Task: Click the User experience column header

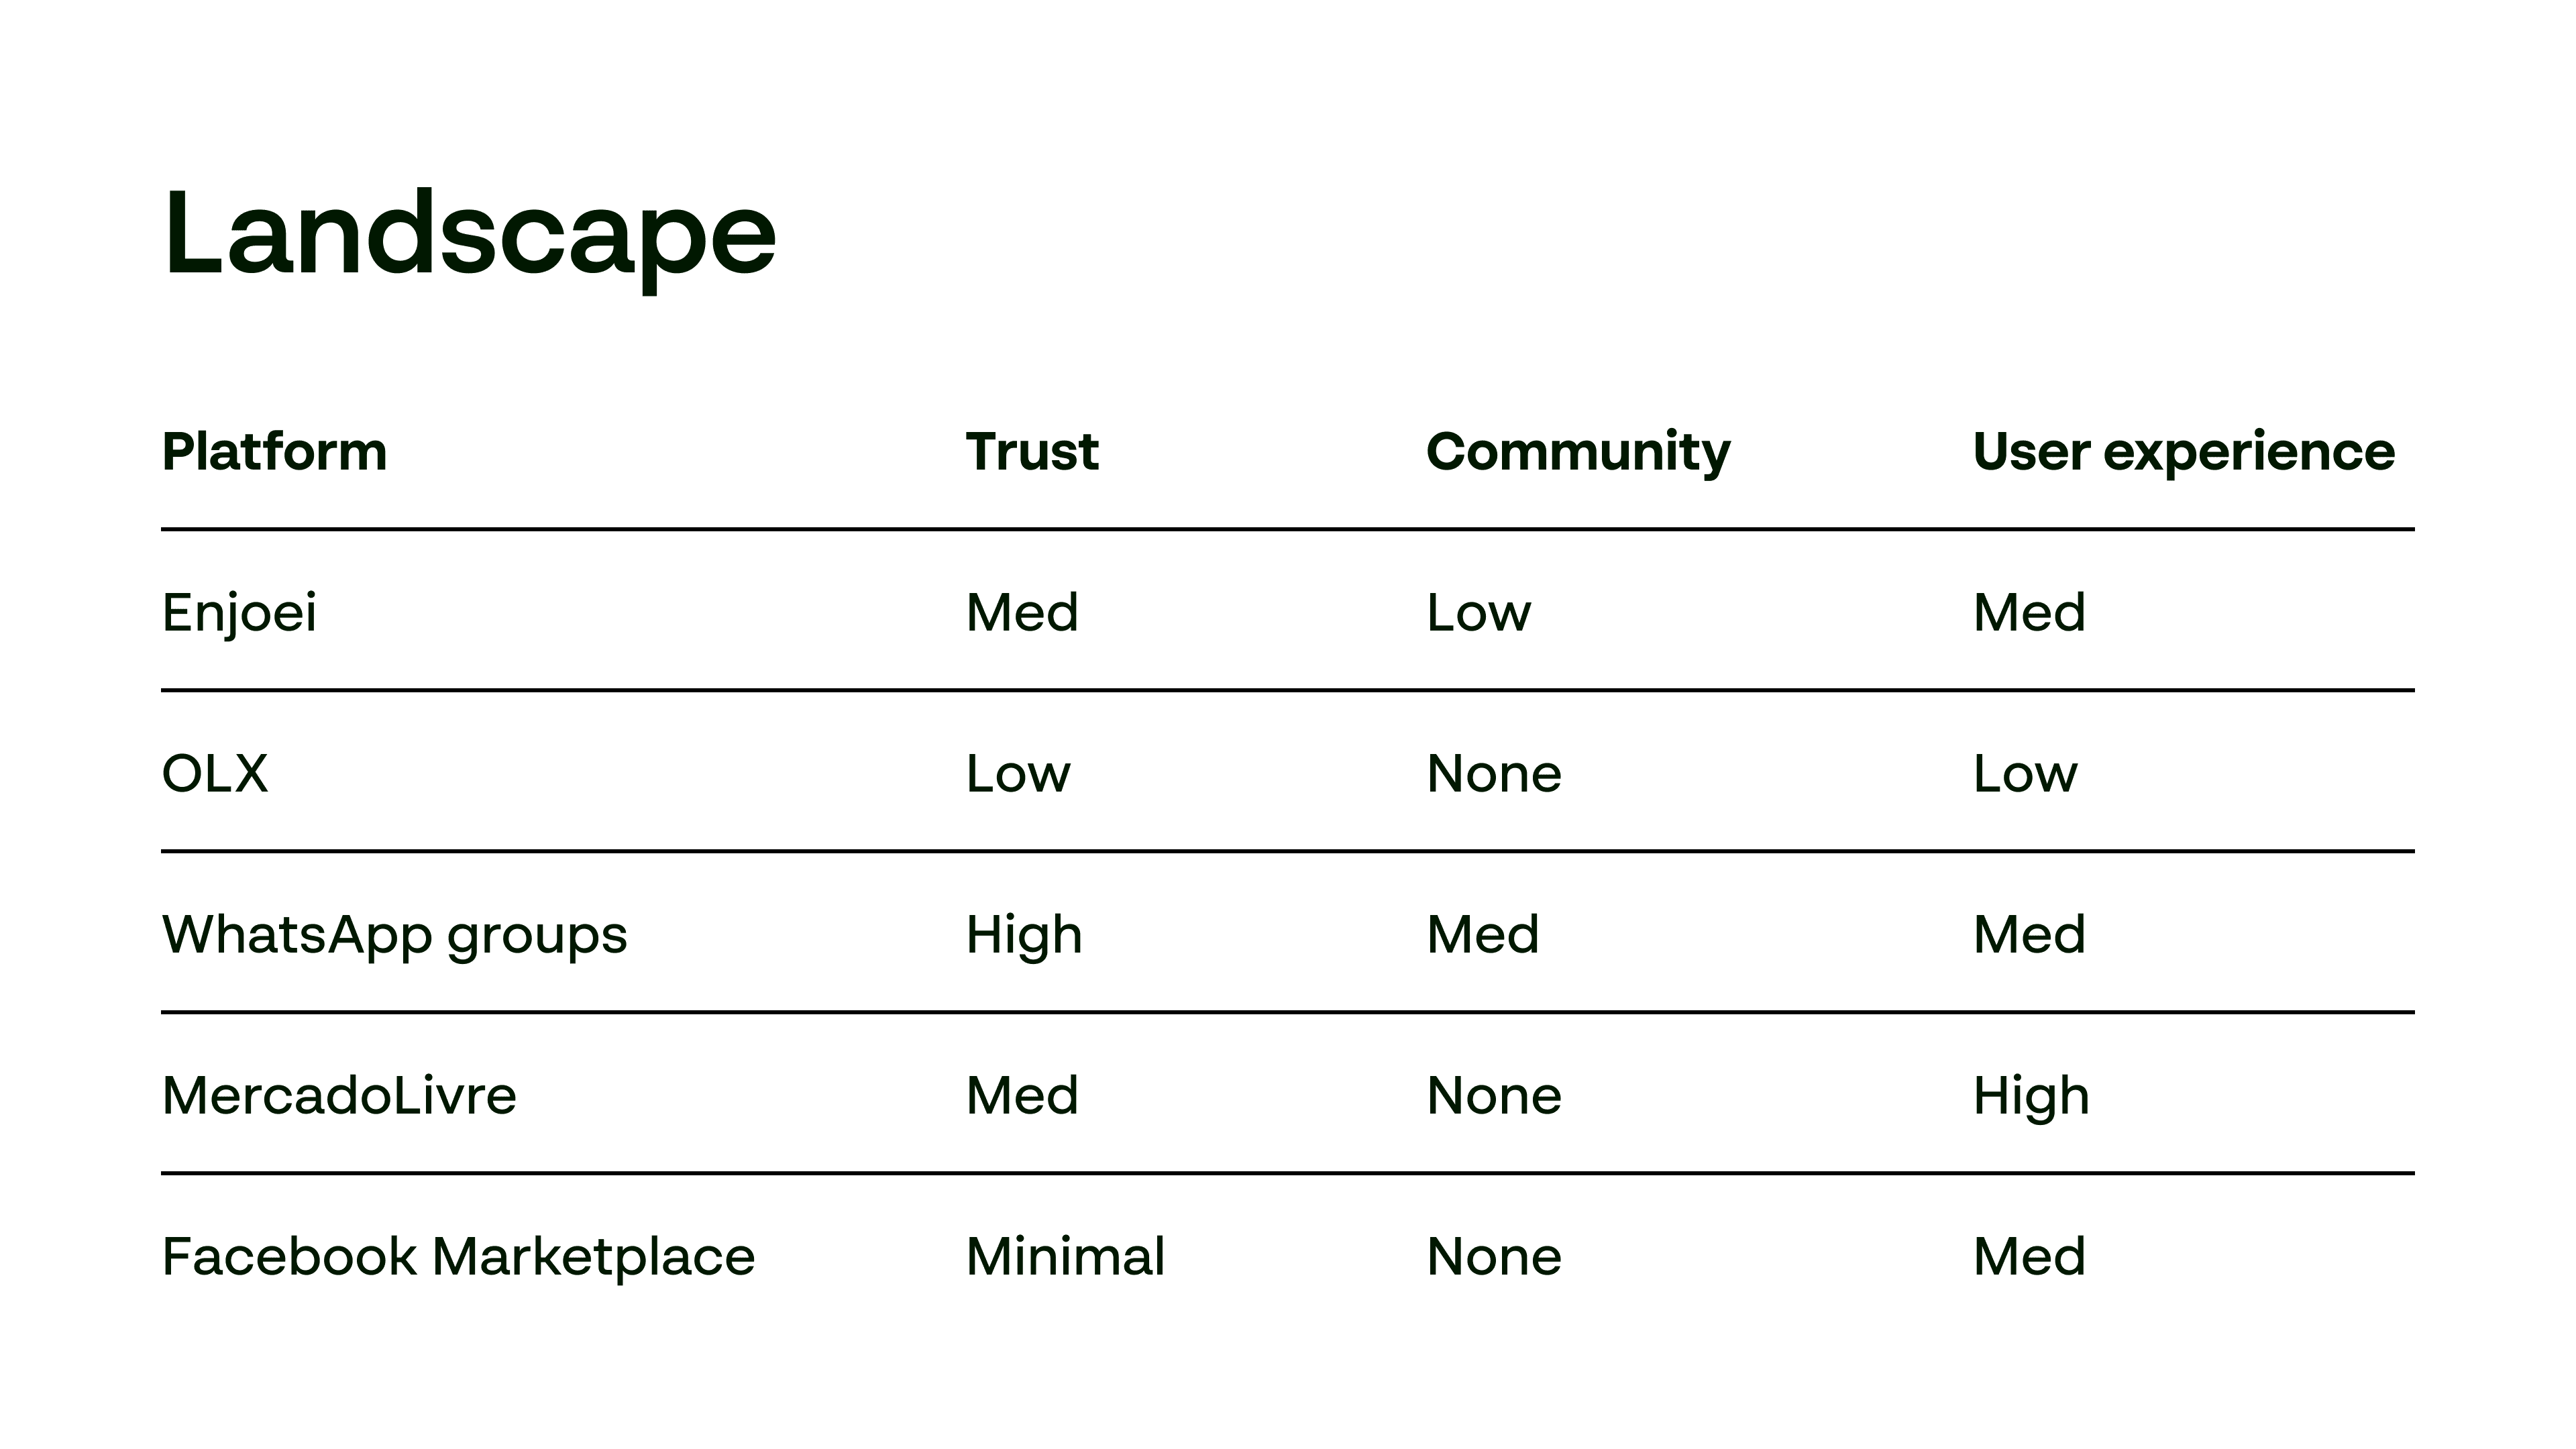Action: tap(2184, 452)
